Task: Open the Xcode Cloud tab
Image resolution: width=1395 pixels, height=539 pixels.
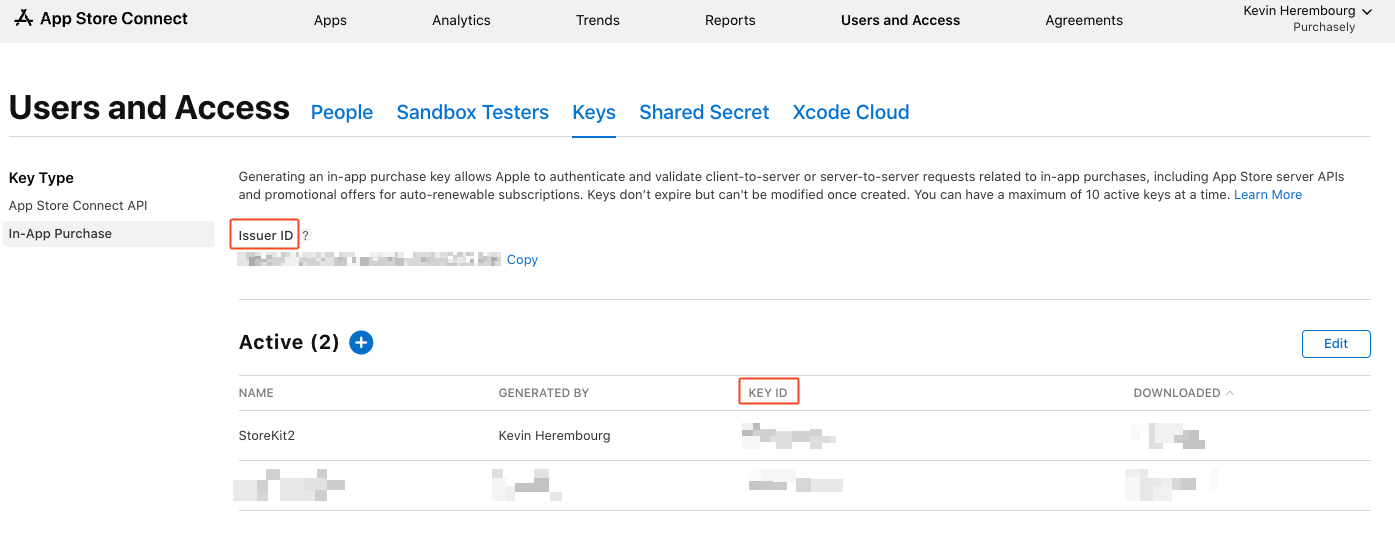Action: (851, 113)
